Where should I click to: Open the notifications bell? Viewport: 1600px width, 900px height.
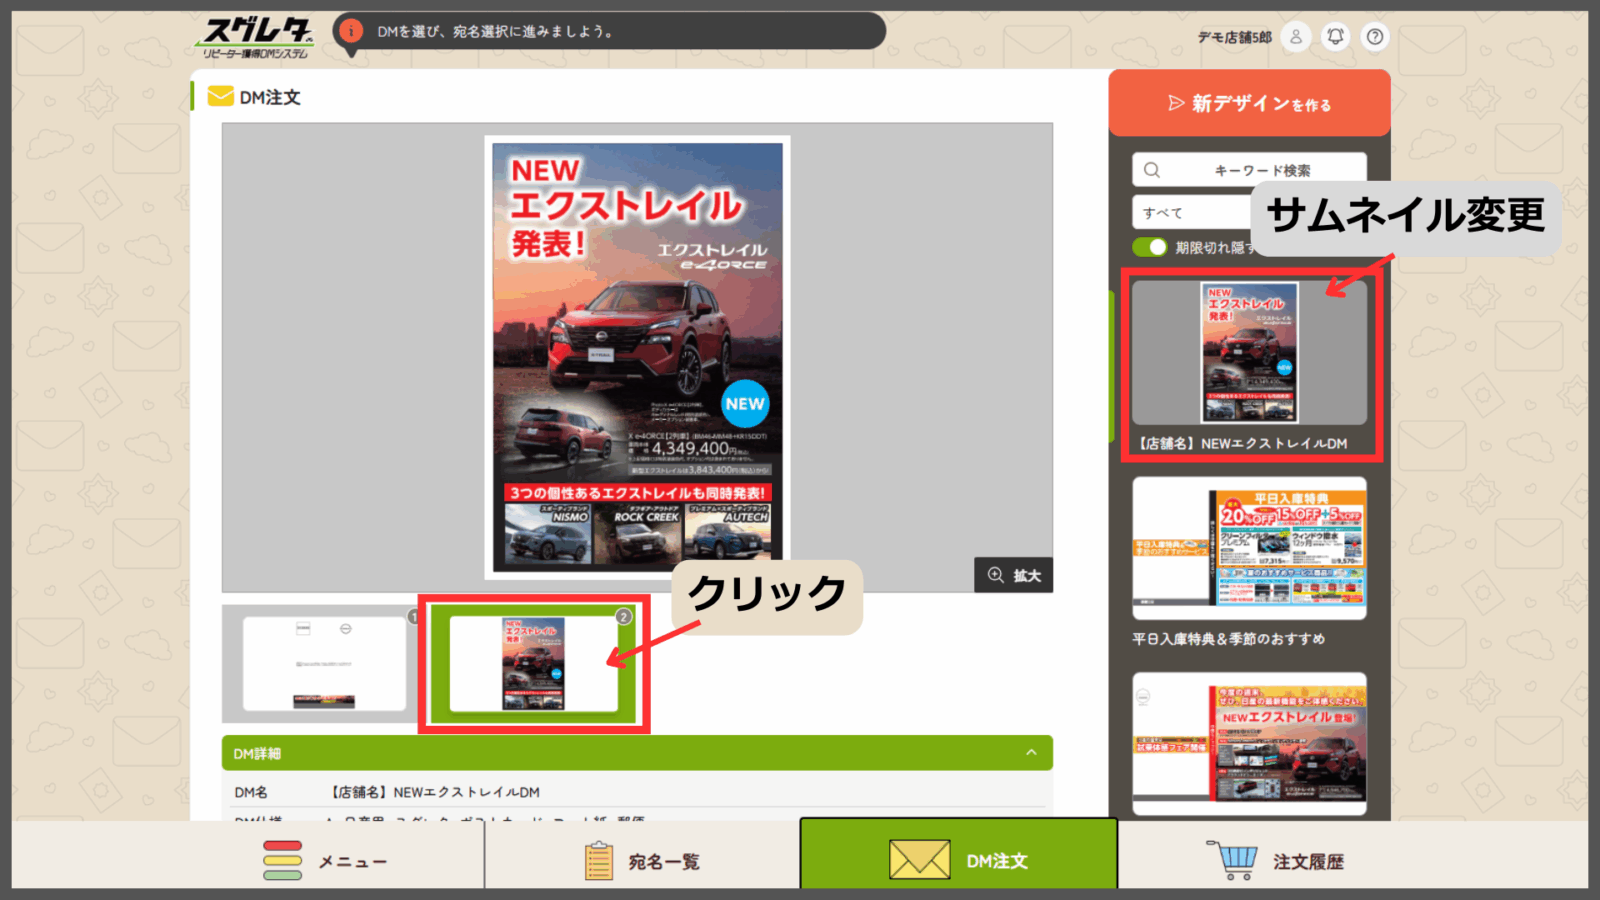(1335, 37)
